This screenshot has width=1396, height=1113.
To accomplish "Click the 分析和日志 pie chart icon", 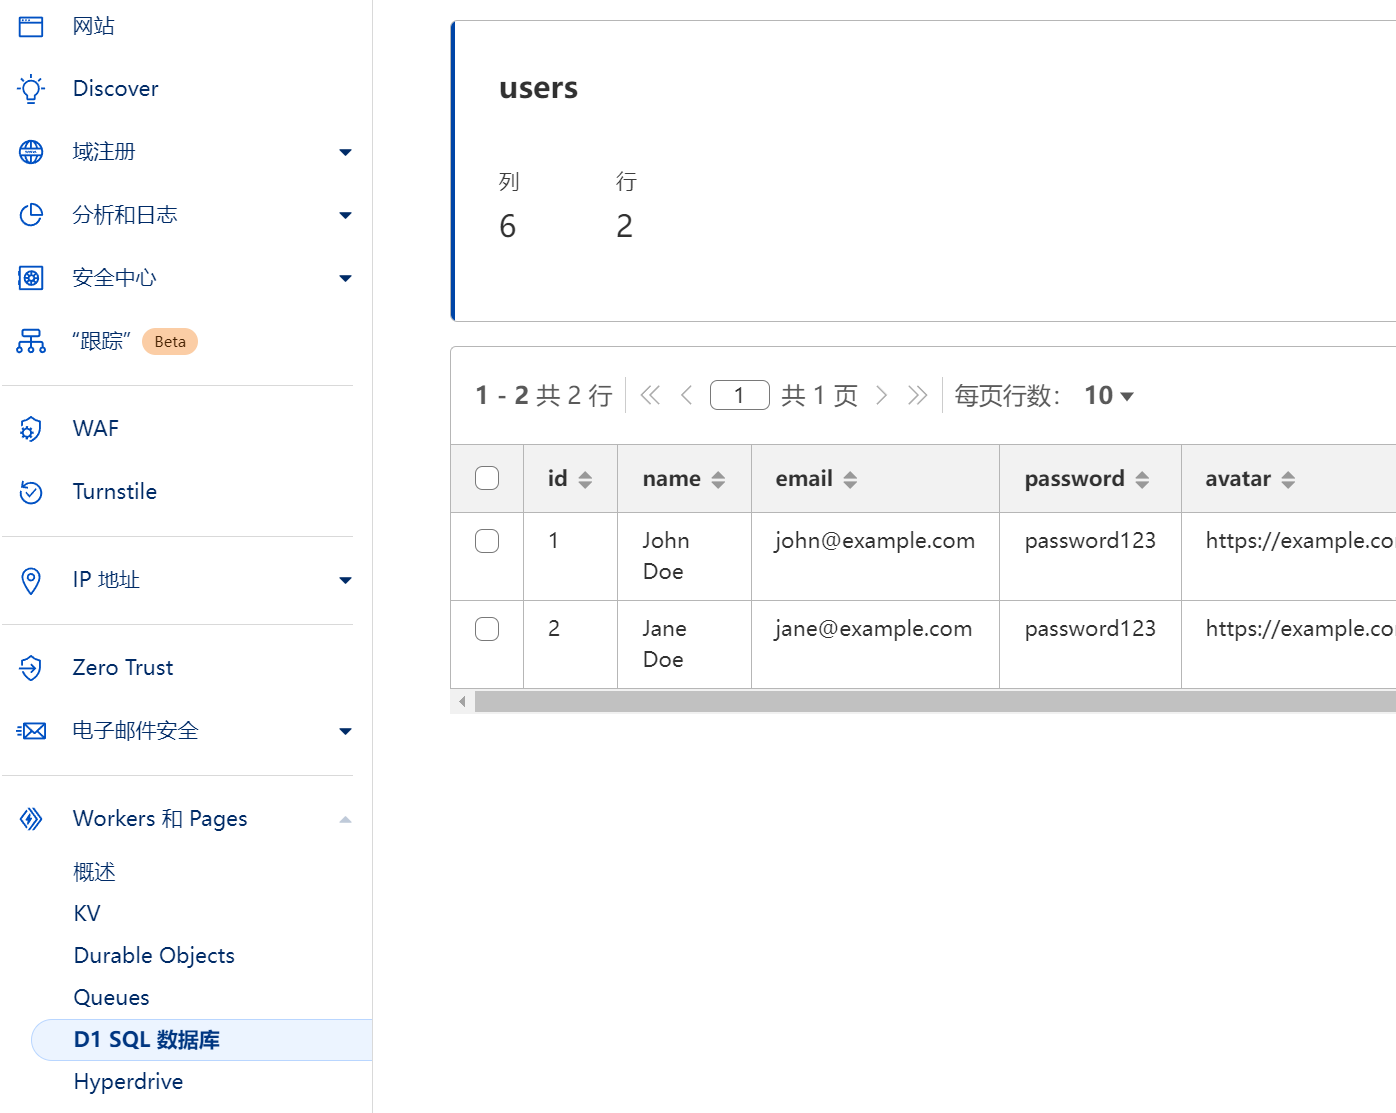I will pyautogui.click(x=31, y=215).
